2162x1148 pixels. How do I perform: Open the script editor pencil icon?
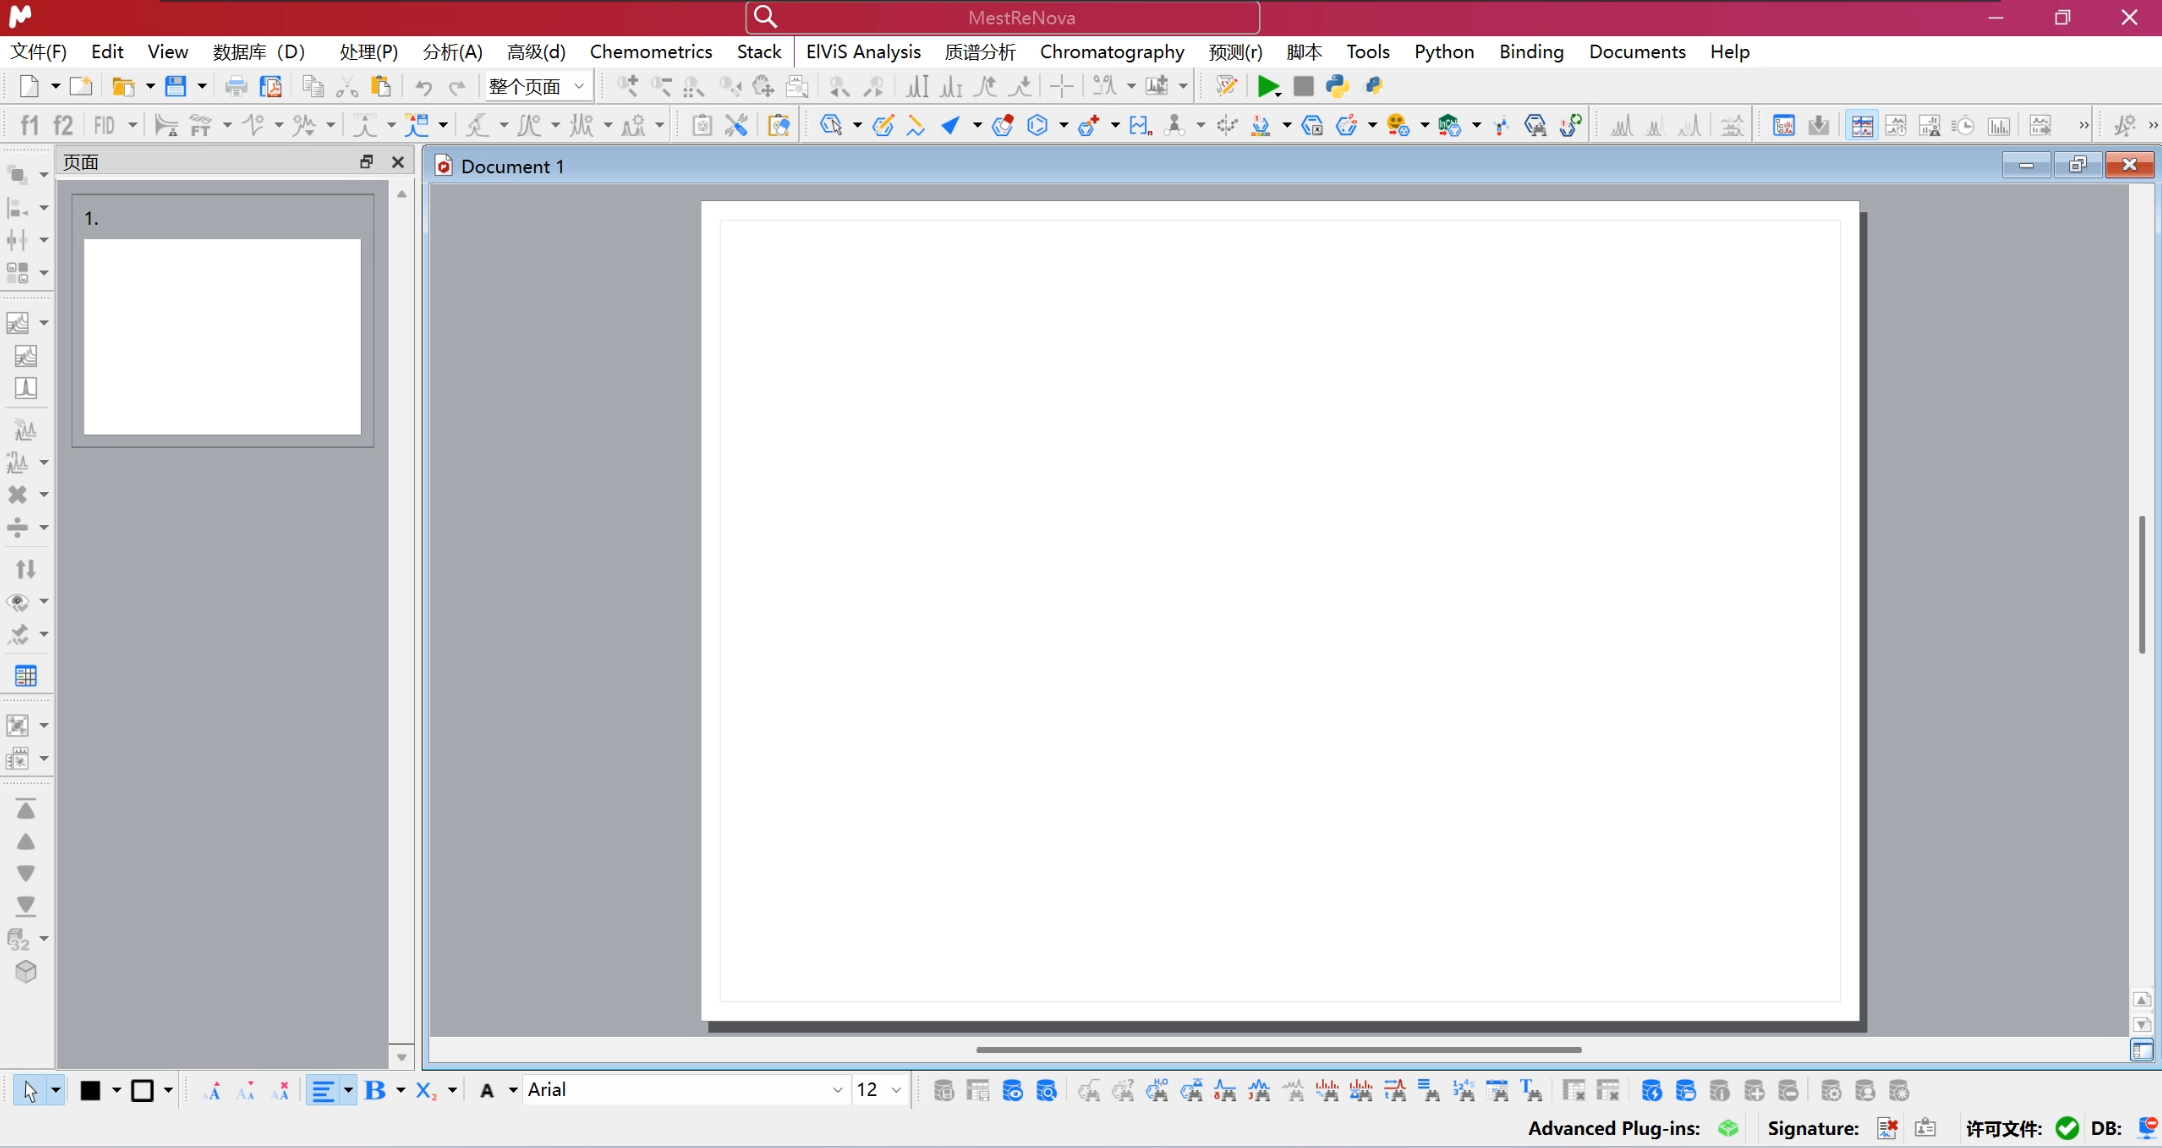tap(1226, 86)
